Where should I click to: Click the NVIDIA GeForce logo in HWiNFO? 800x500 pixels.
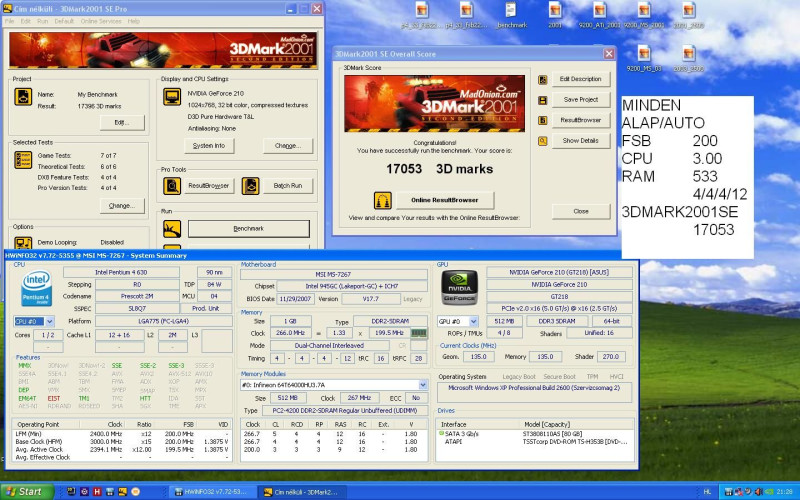pyautogui.click(x=459, y=288)
